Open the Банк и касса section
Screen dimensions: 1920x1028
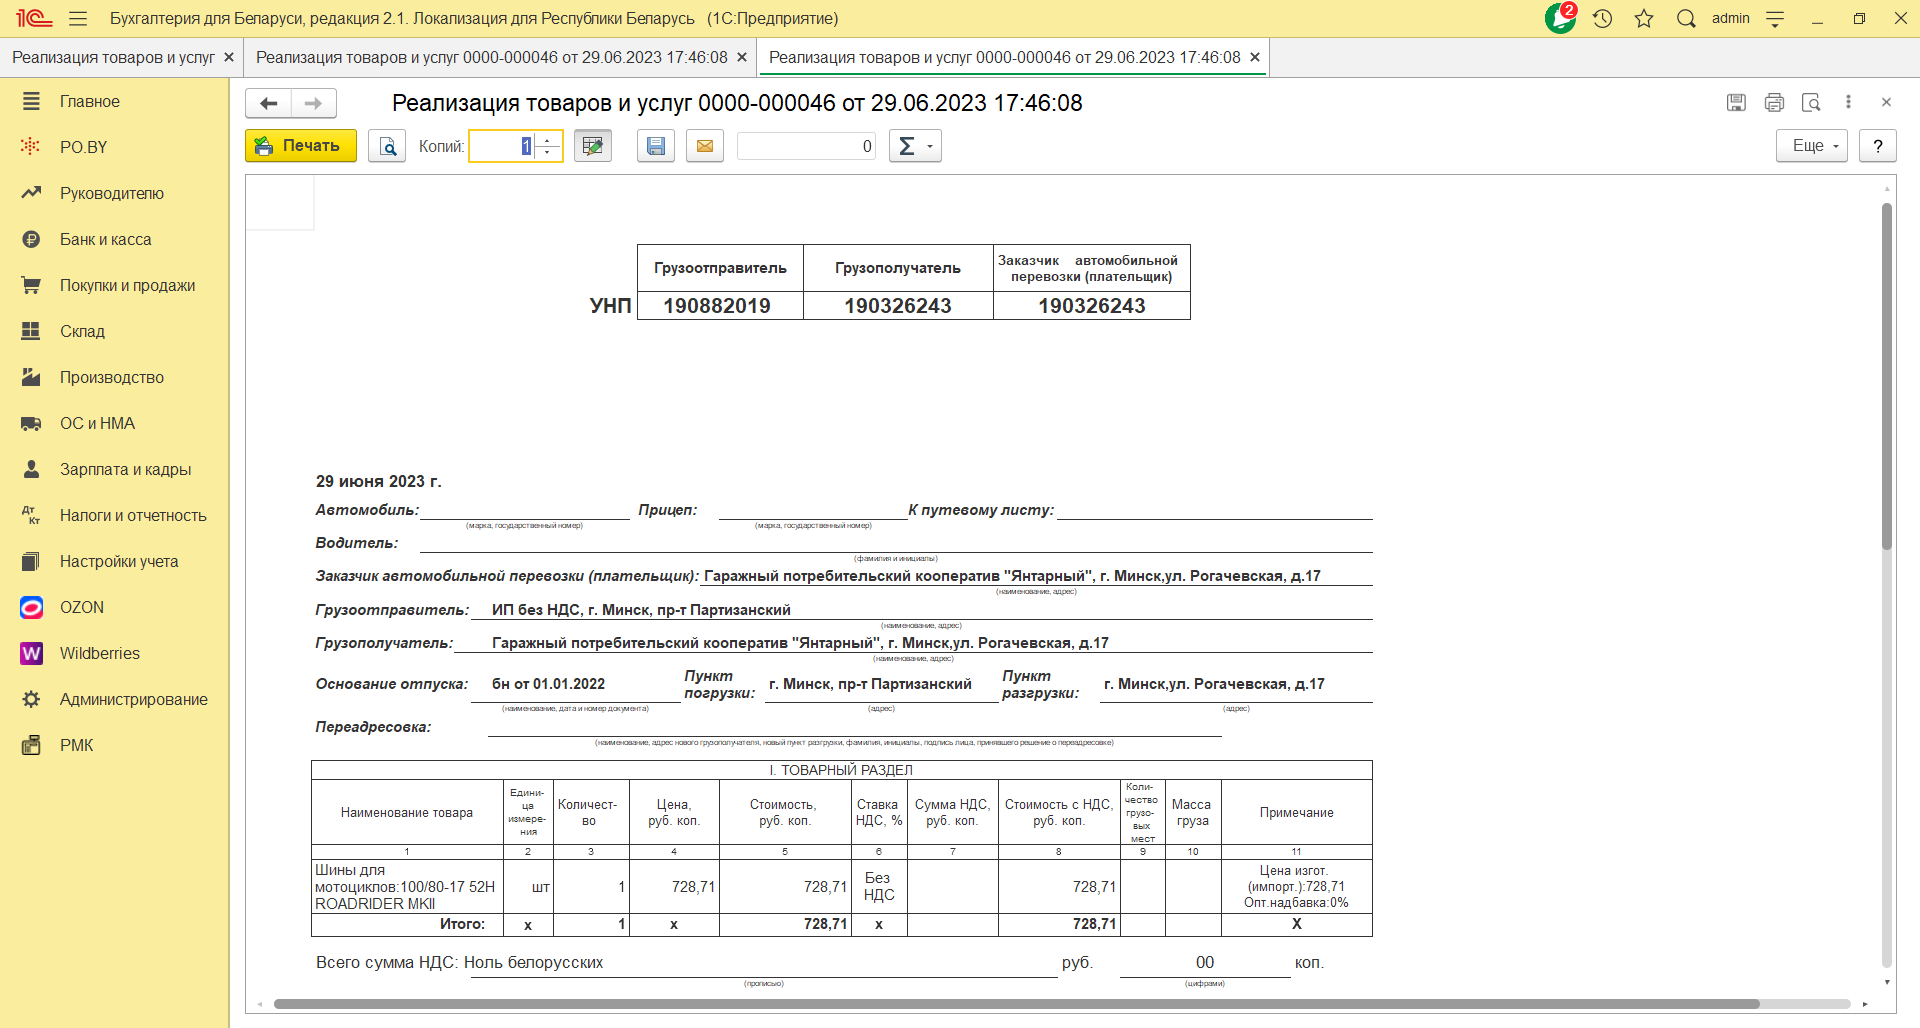coord(105,239)
